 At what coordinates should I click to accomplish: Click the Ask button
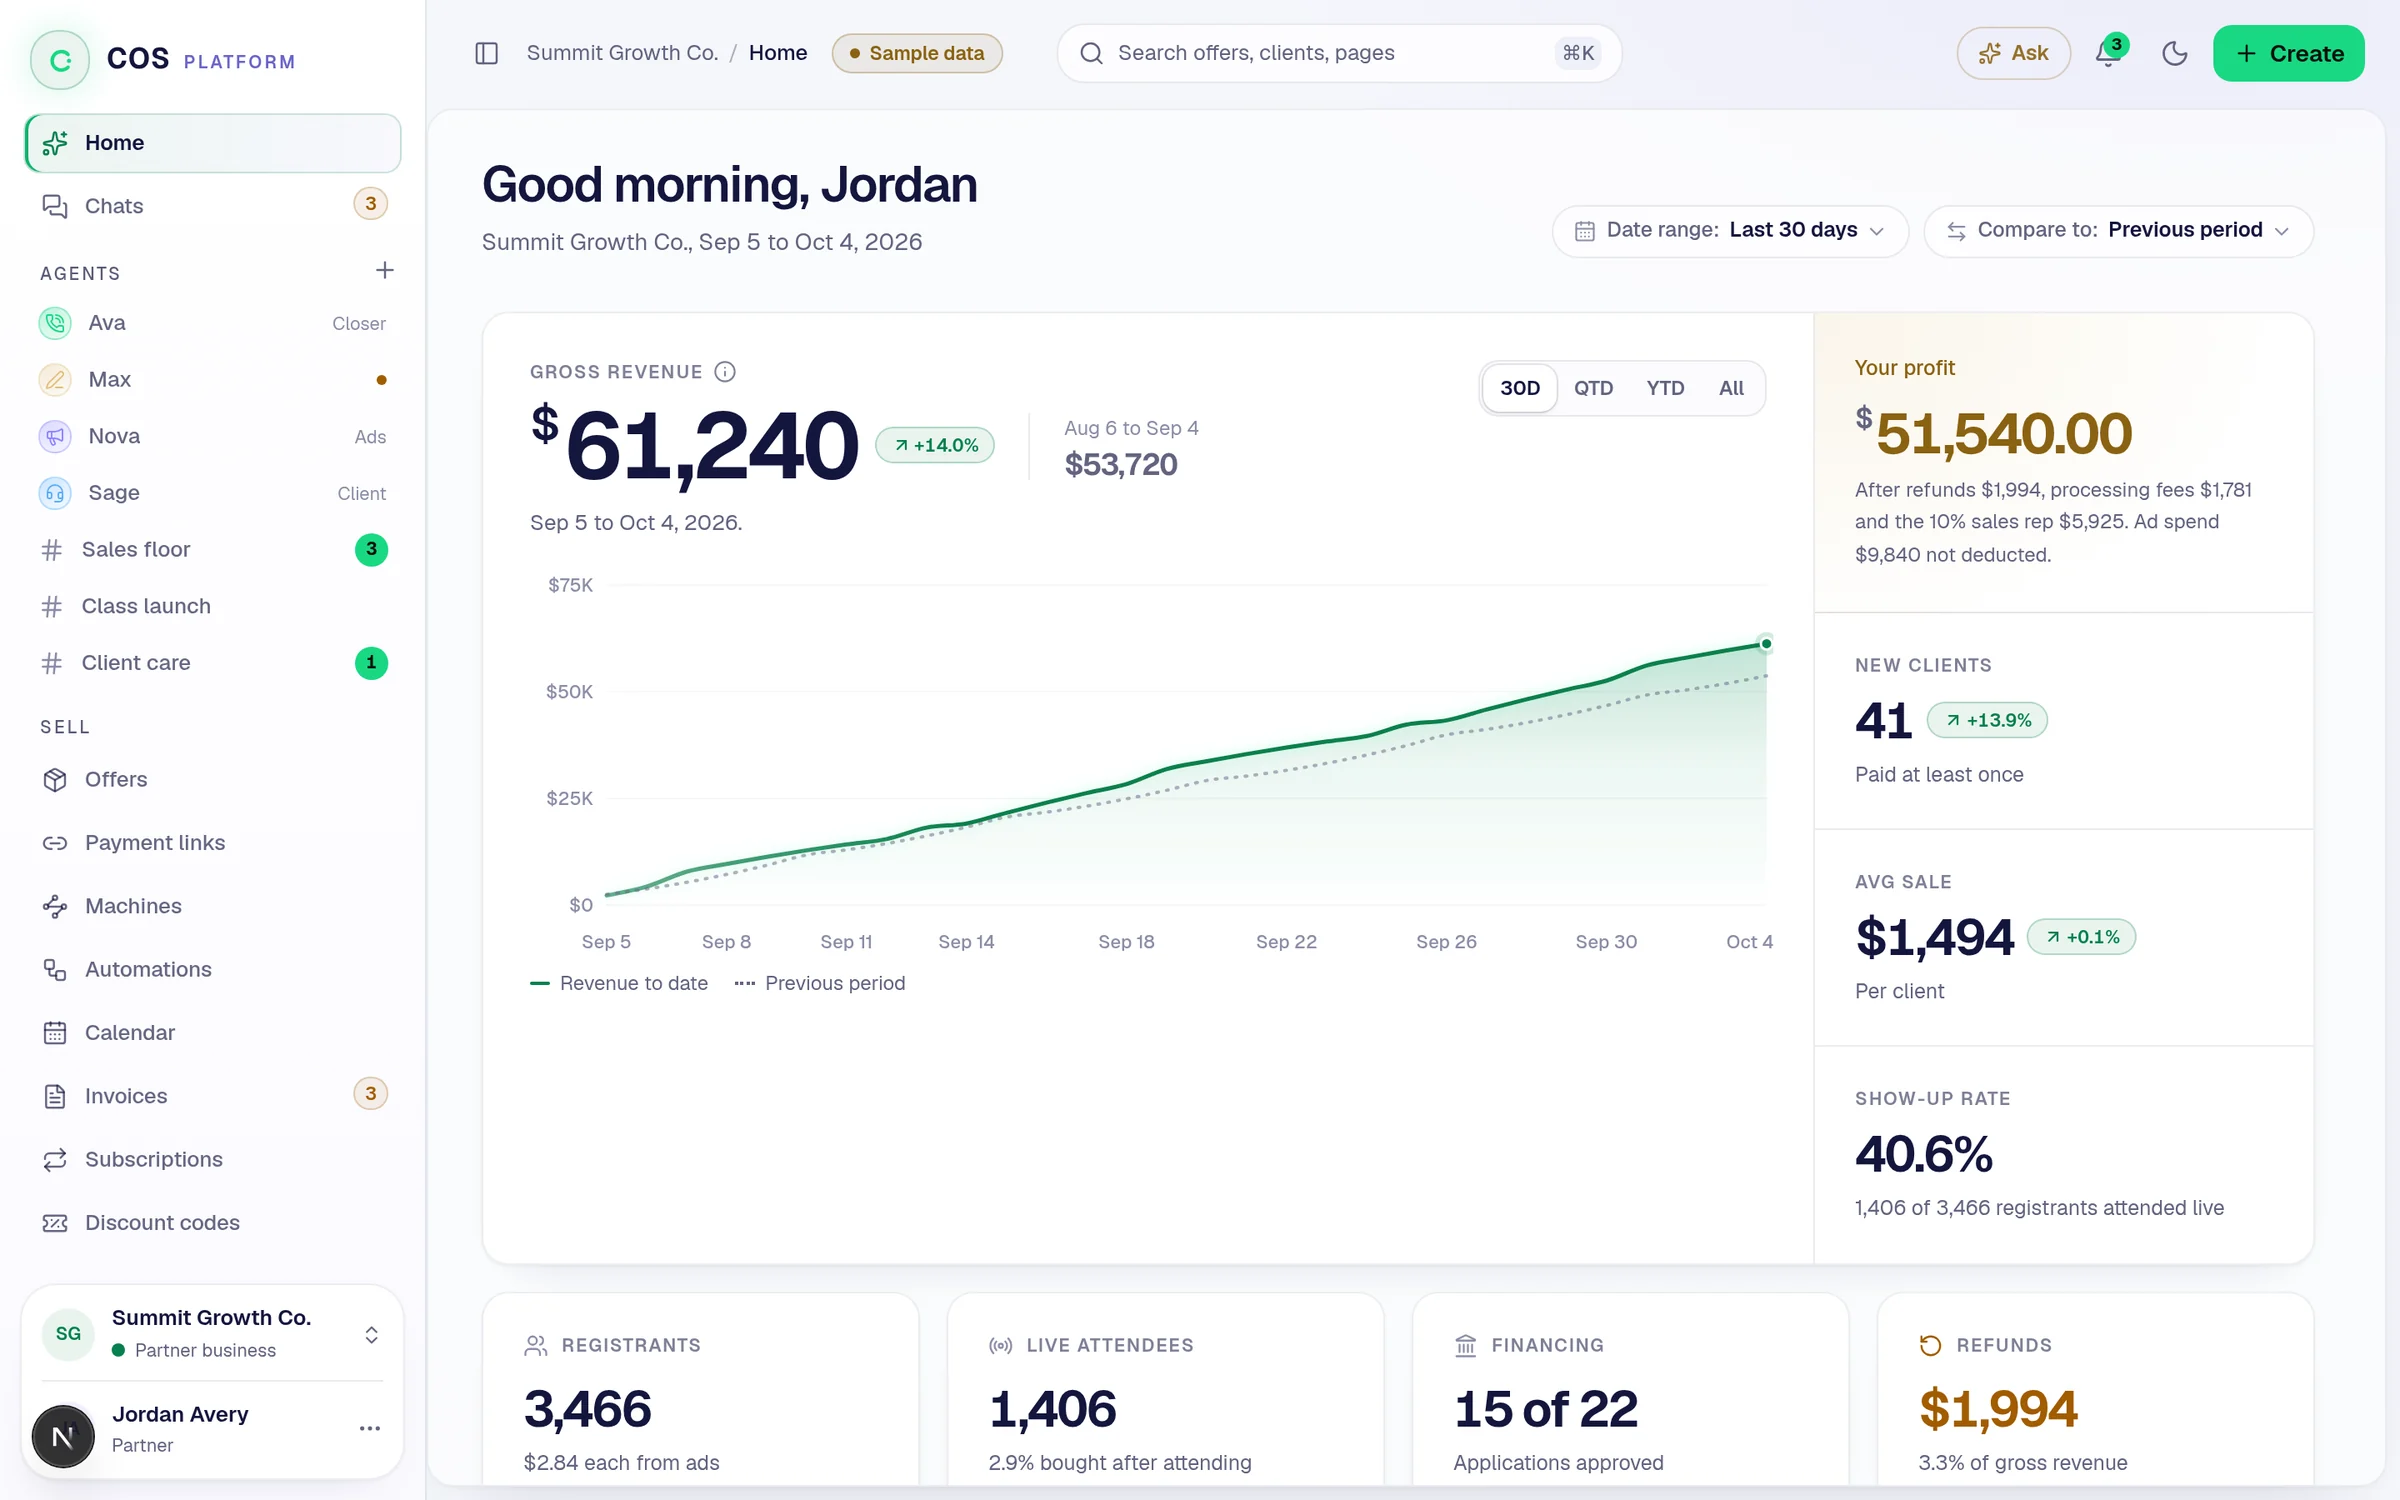(2013, 53)
